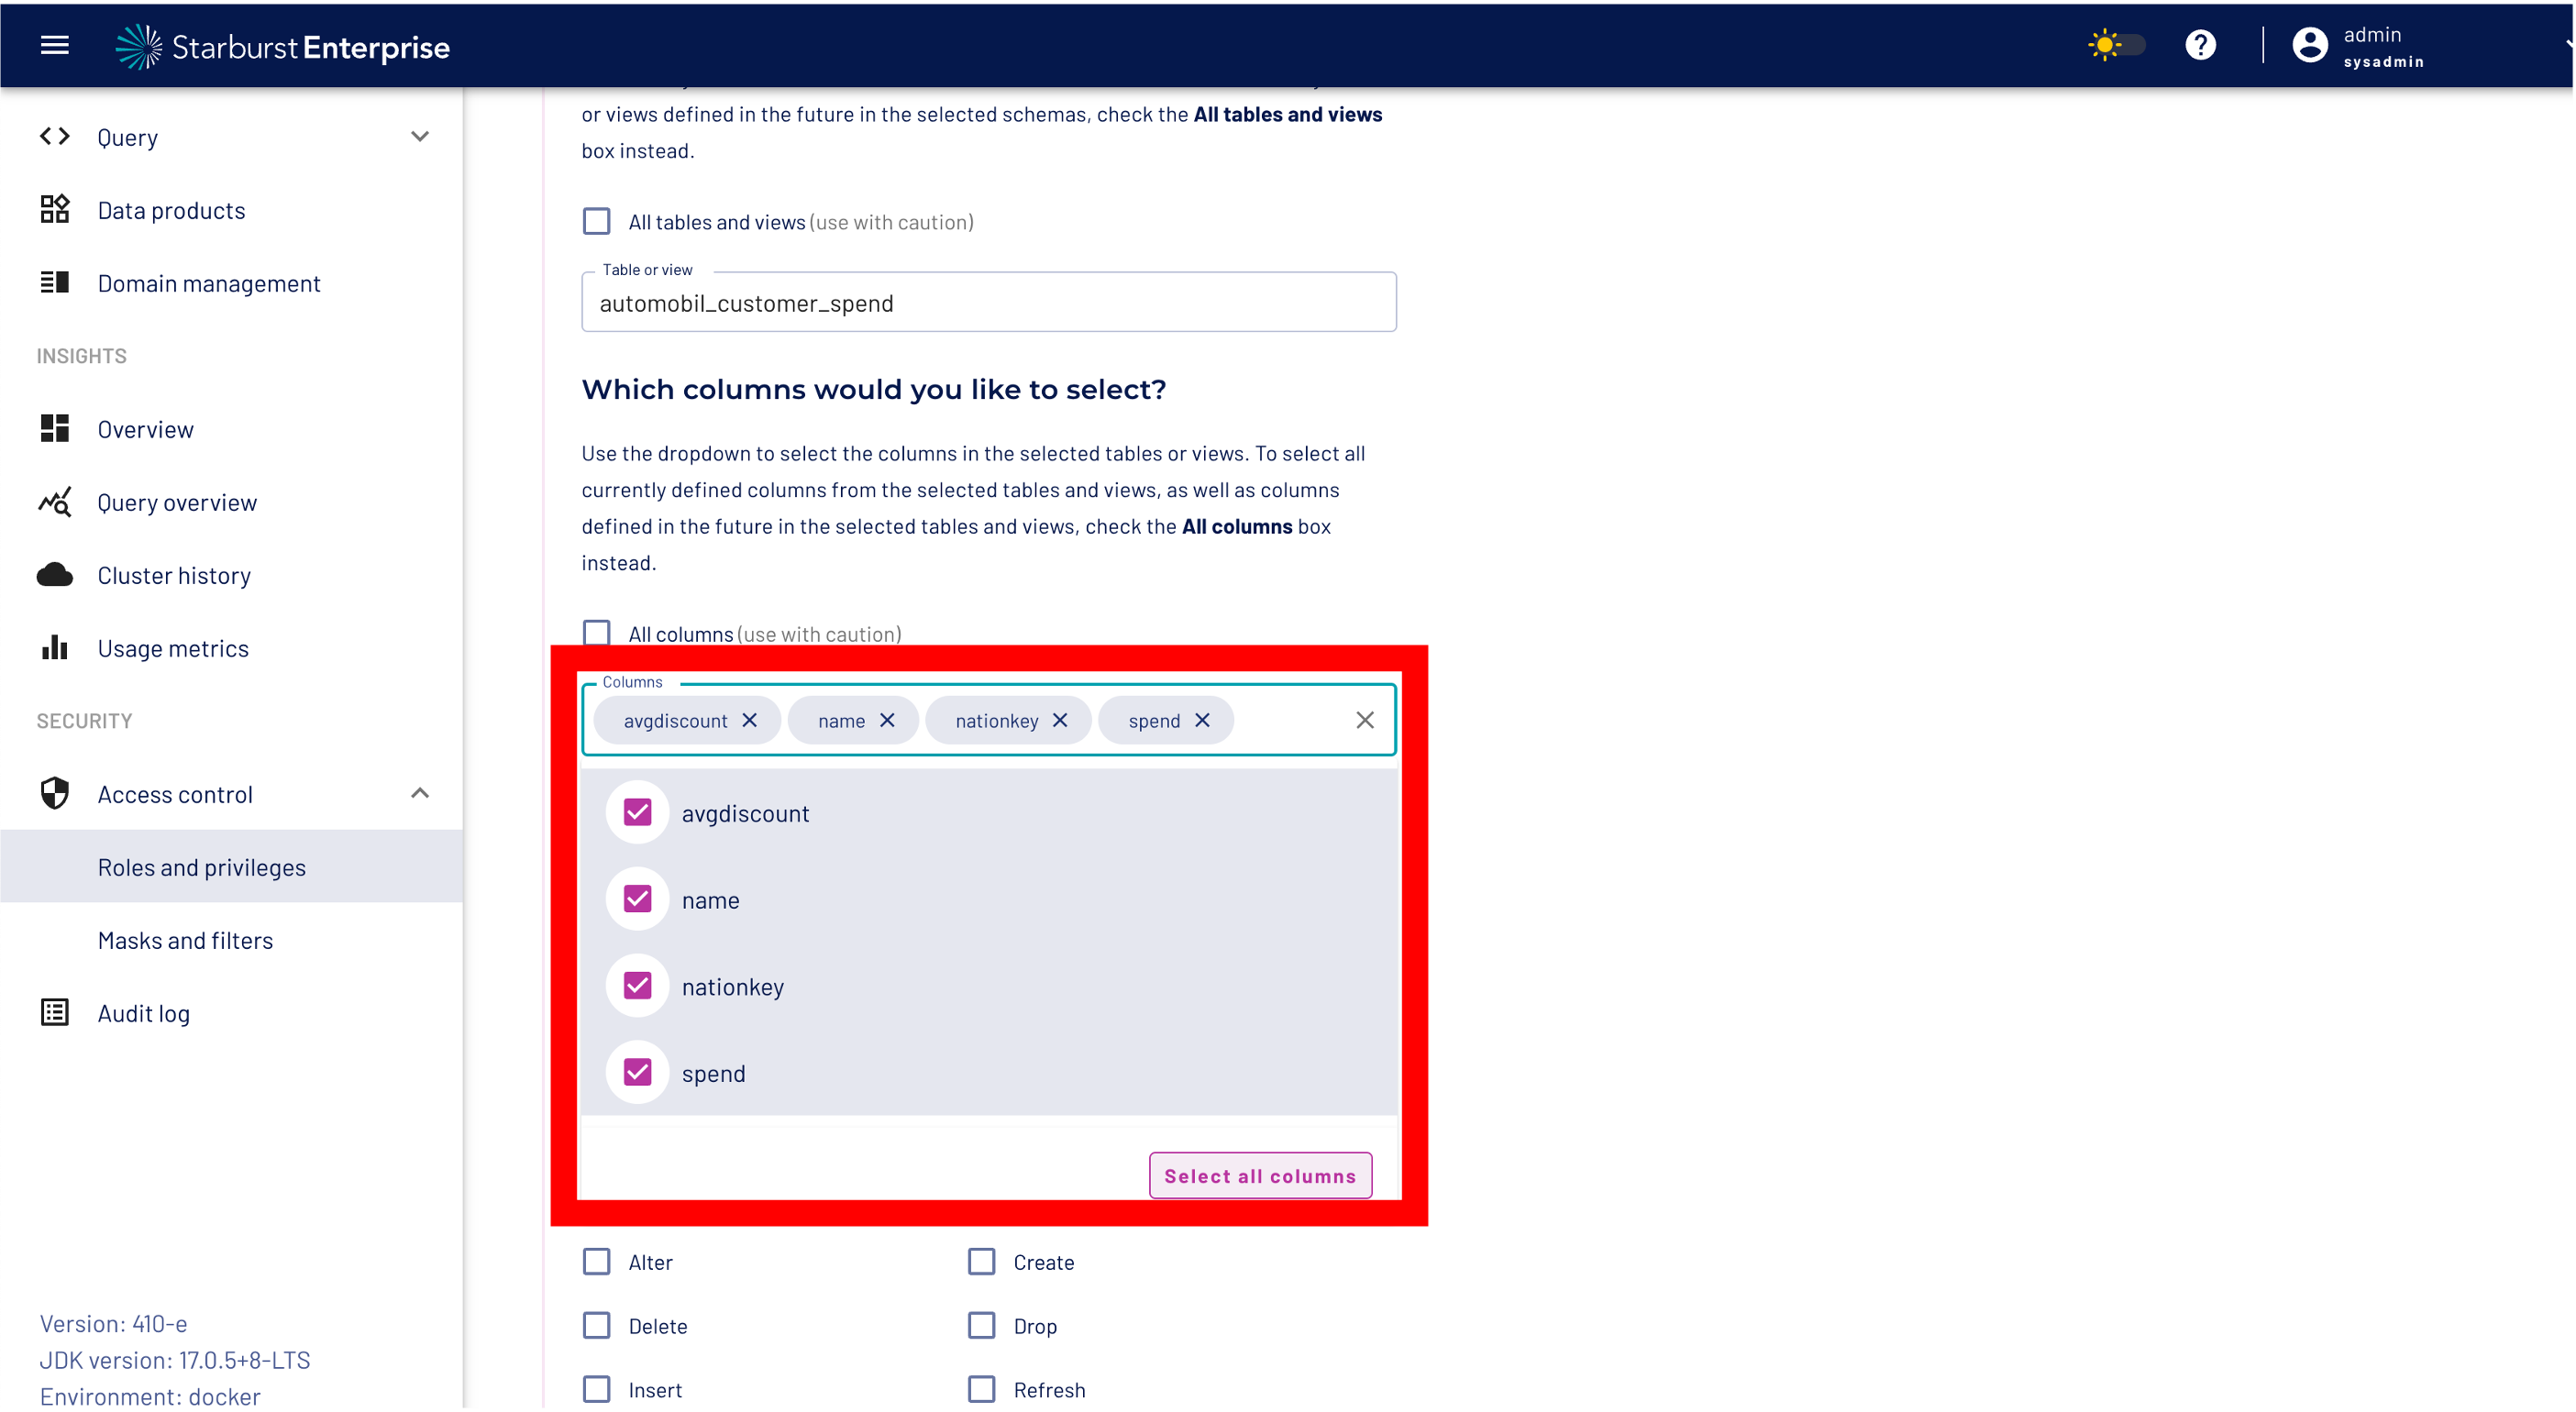The height and width of the screenshot is (1412, 2576).
Task: Click Select all columns button
Action: pos(1260,1176)
